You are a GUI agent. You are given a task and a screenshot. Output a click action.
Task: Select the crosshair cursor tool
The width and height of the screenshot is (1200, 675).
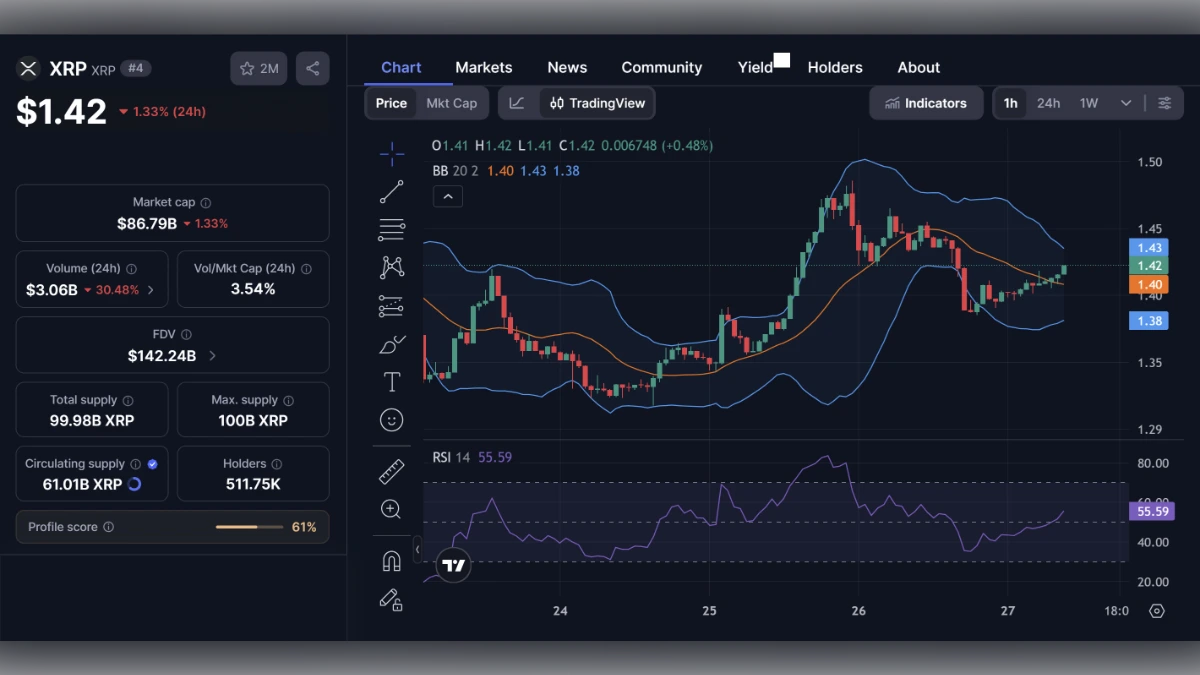[391, 153]
